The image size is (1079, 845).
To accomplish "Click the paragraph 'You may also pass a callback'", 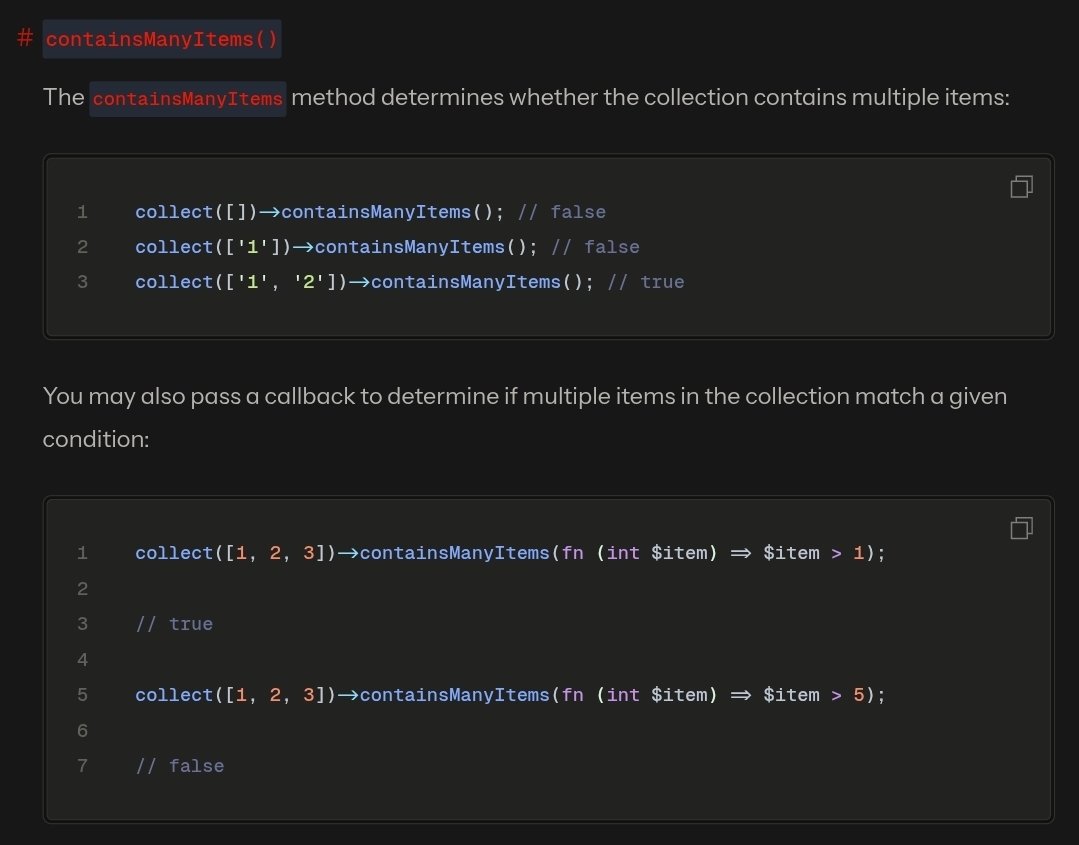I will point(525,418).
